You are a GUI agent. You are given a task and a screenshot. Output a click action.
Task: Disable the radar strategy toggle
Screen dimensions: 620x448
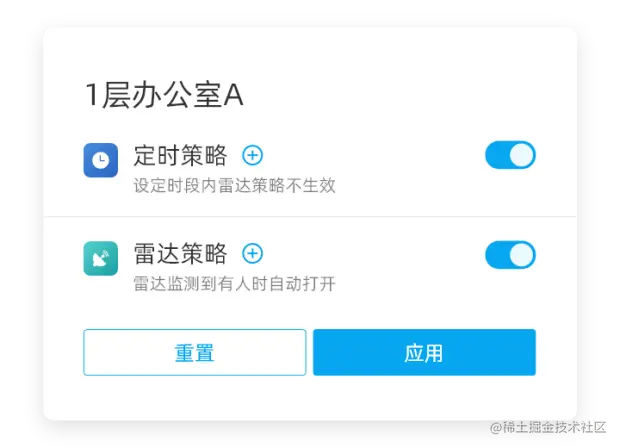click(x=510, y=255)
